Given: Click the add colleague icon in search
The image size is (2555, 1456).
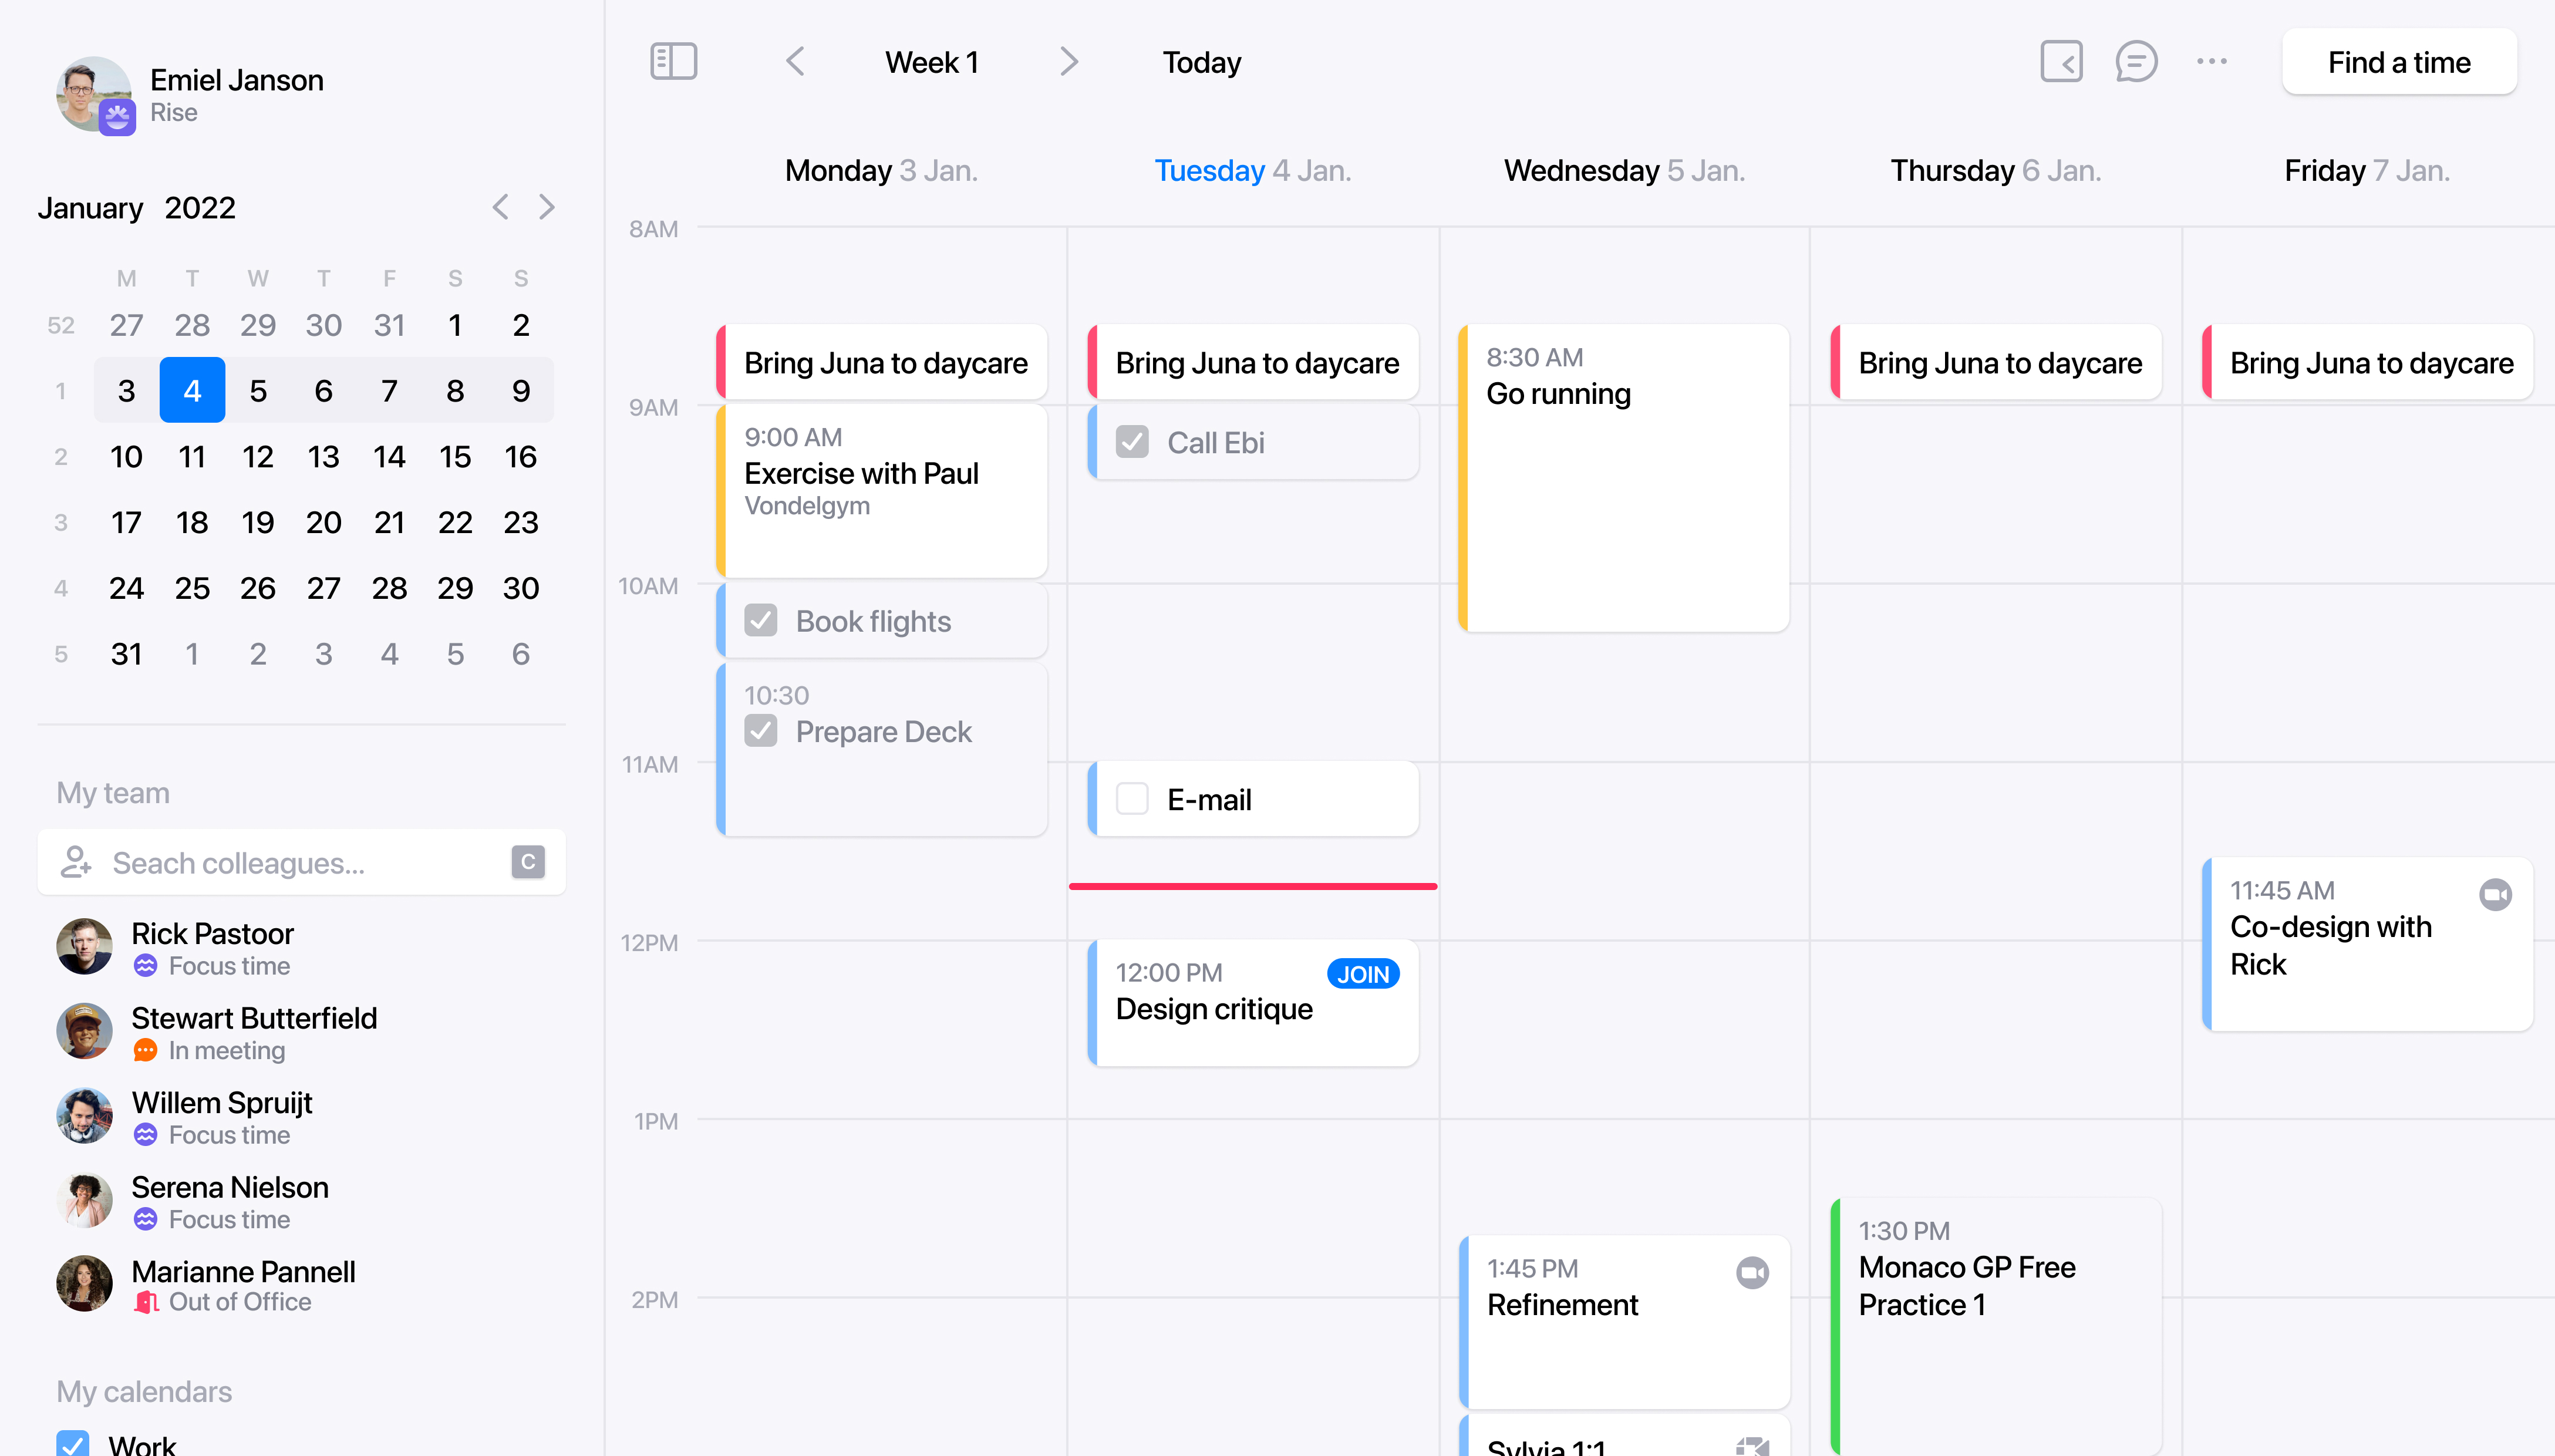Looking at the screenshot, I should tap(76, 862).
